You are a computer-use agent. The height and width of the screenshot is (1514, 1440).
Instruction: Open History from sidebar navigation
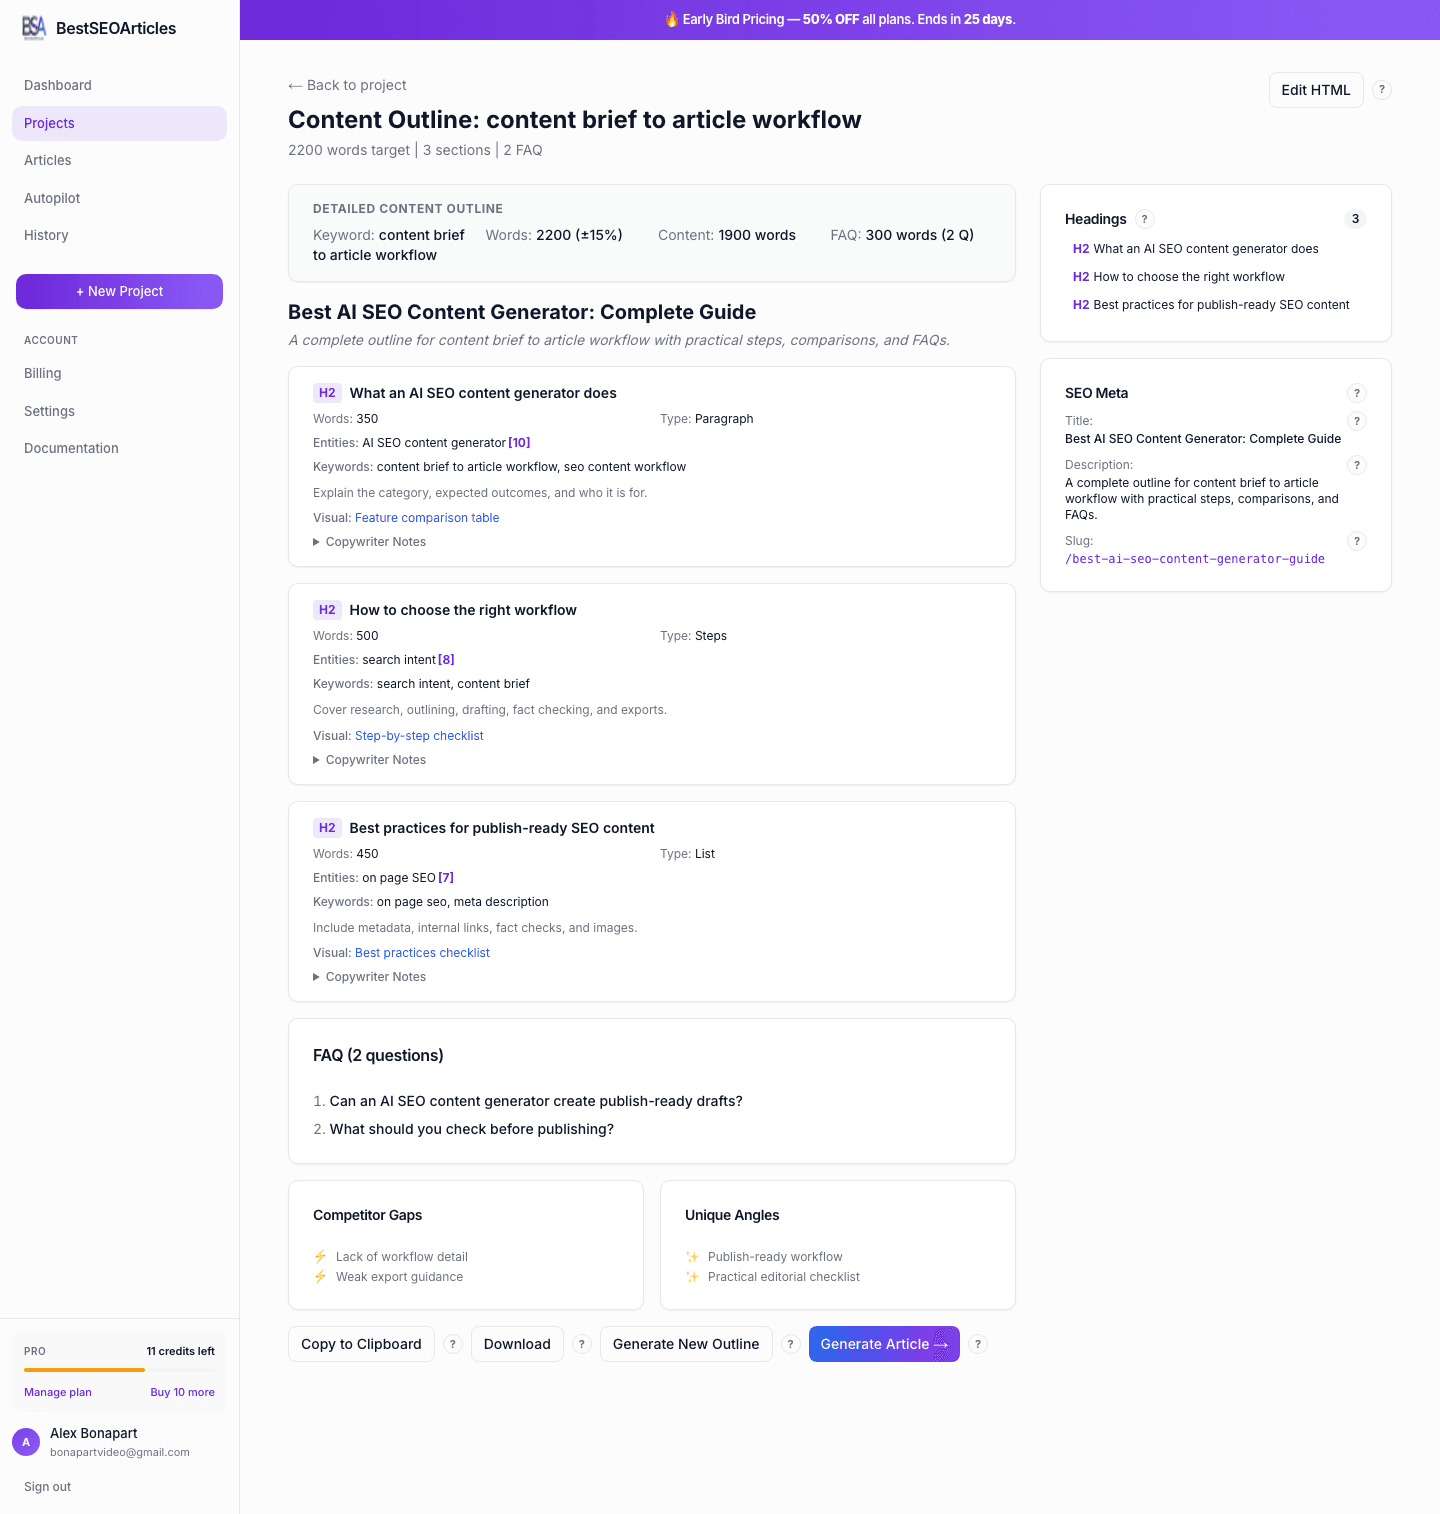click(46, 235)
